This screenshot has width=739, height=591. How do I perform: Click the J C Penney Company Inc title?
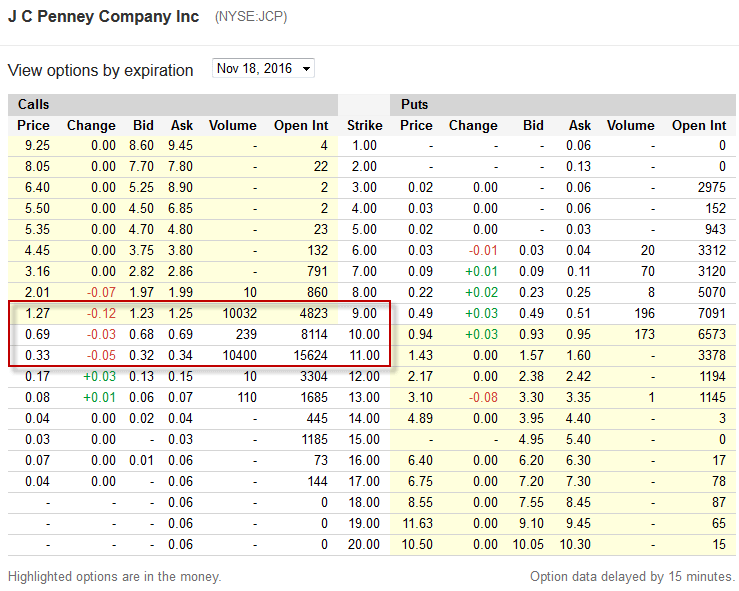click(104, 16)
